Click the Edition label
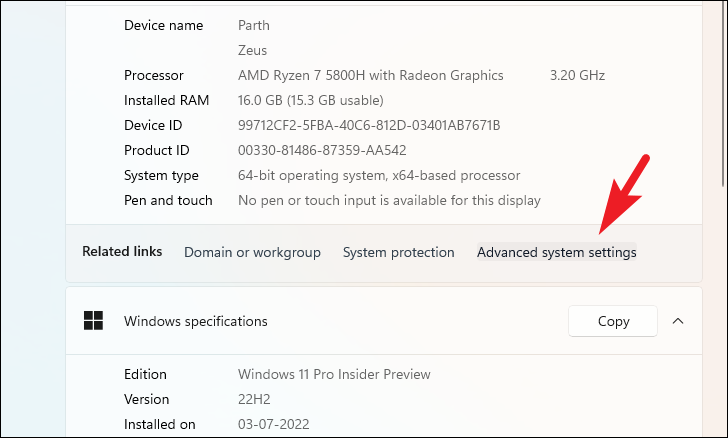728x438 pixels. [x=145, y=374]
